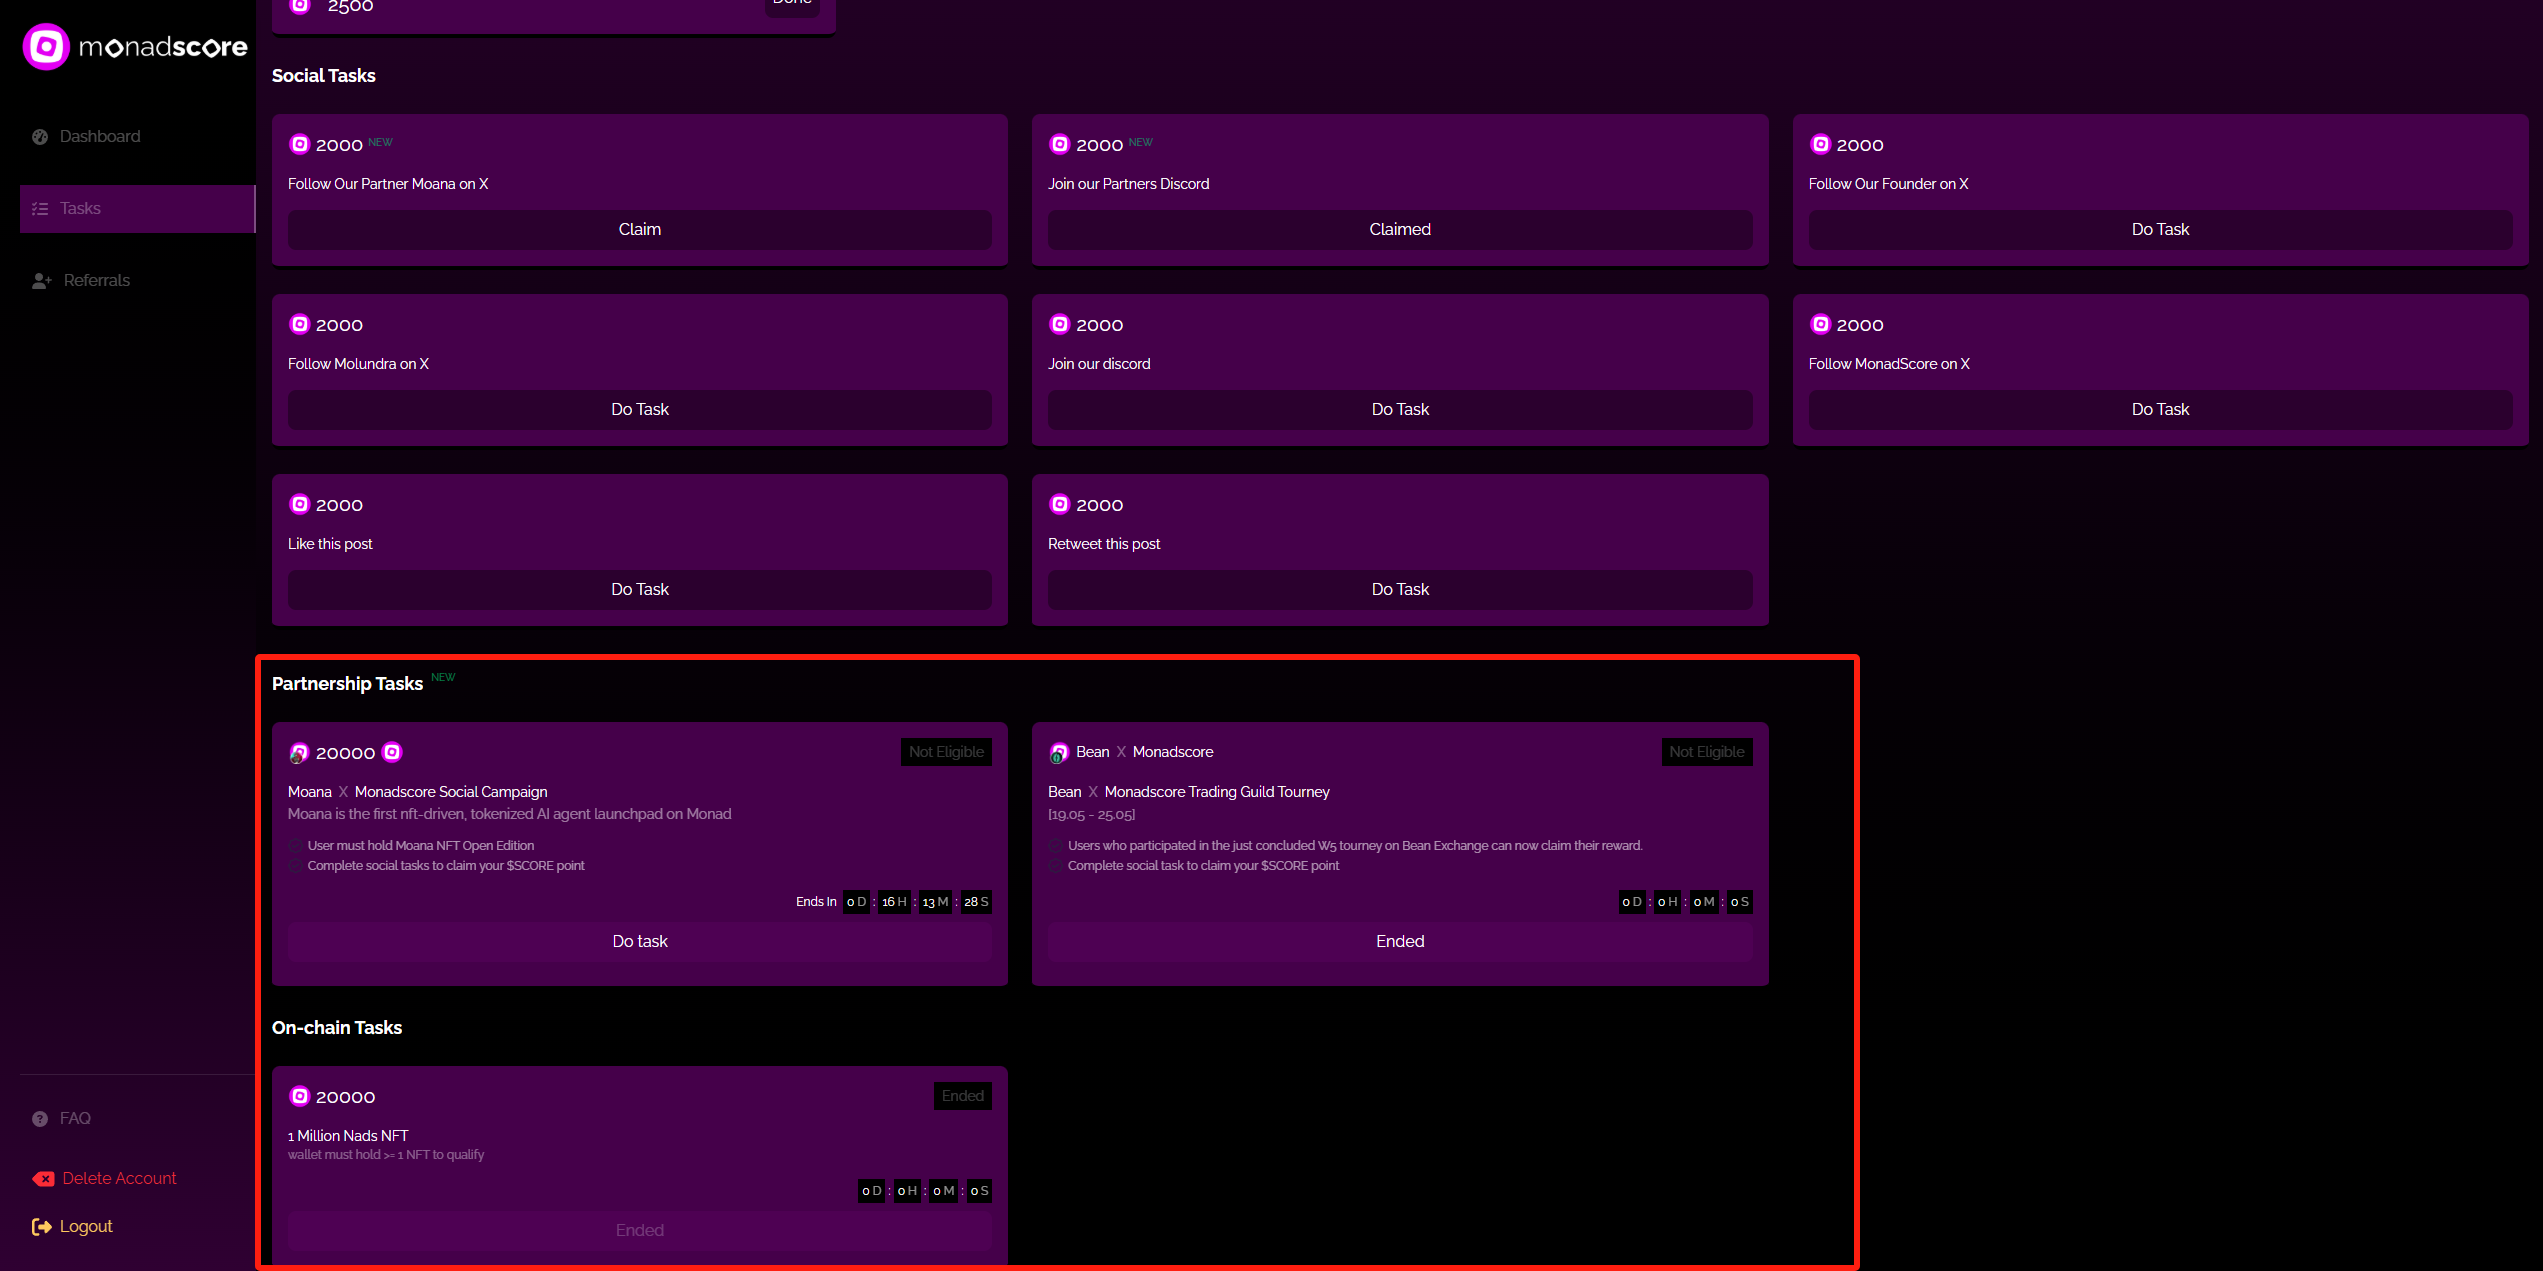Do Task for Follow Our Founder on X
Image resolution: width=2543 pixels, height=1271 pixels.
coord(2160,230)
